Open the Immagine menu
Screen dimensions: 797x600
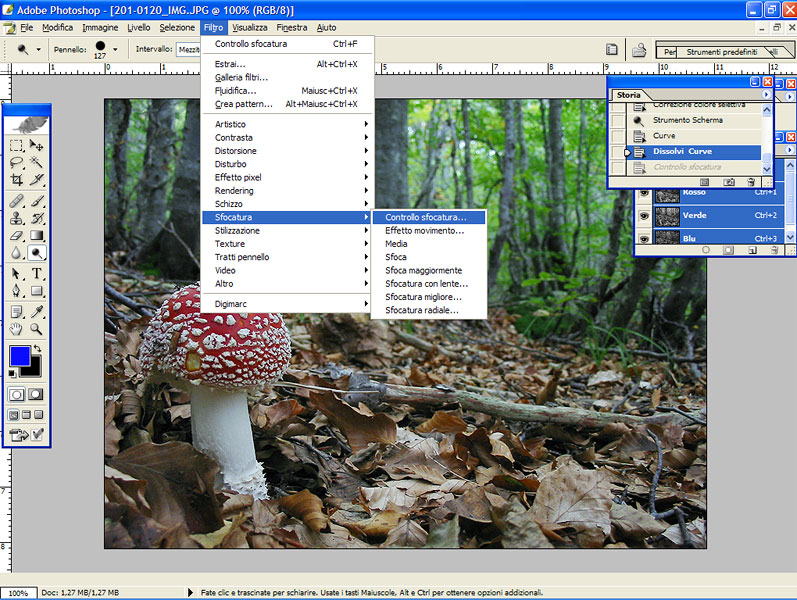click(100, 28)
